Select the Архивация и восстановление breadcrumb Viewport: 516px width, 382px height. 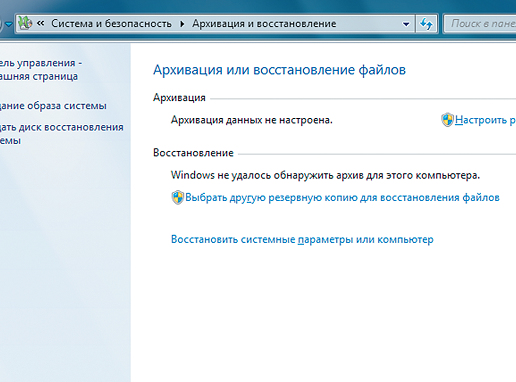pyautogui.click(x=264, y=24)
